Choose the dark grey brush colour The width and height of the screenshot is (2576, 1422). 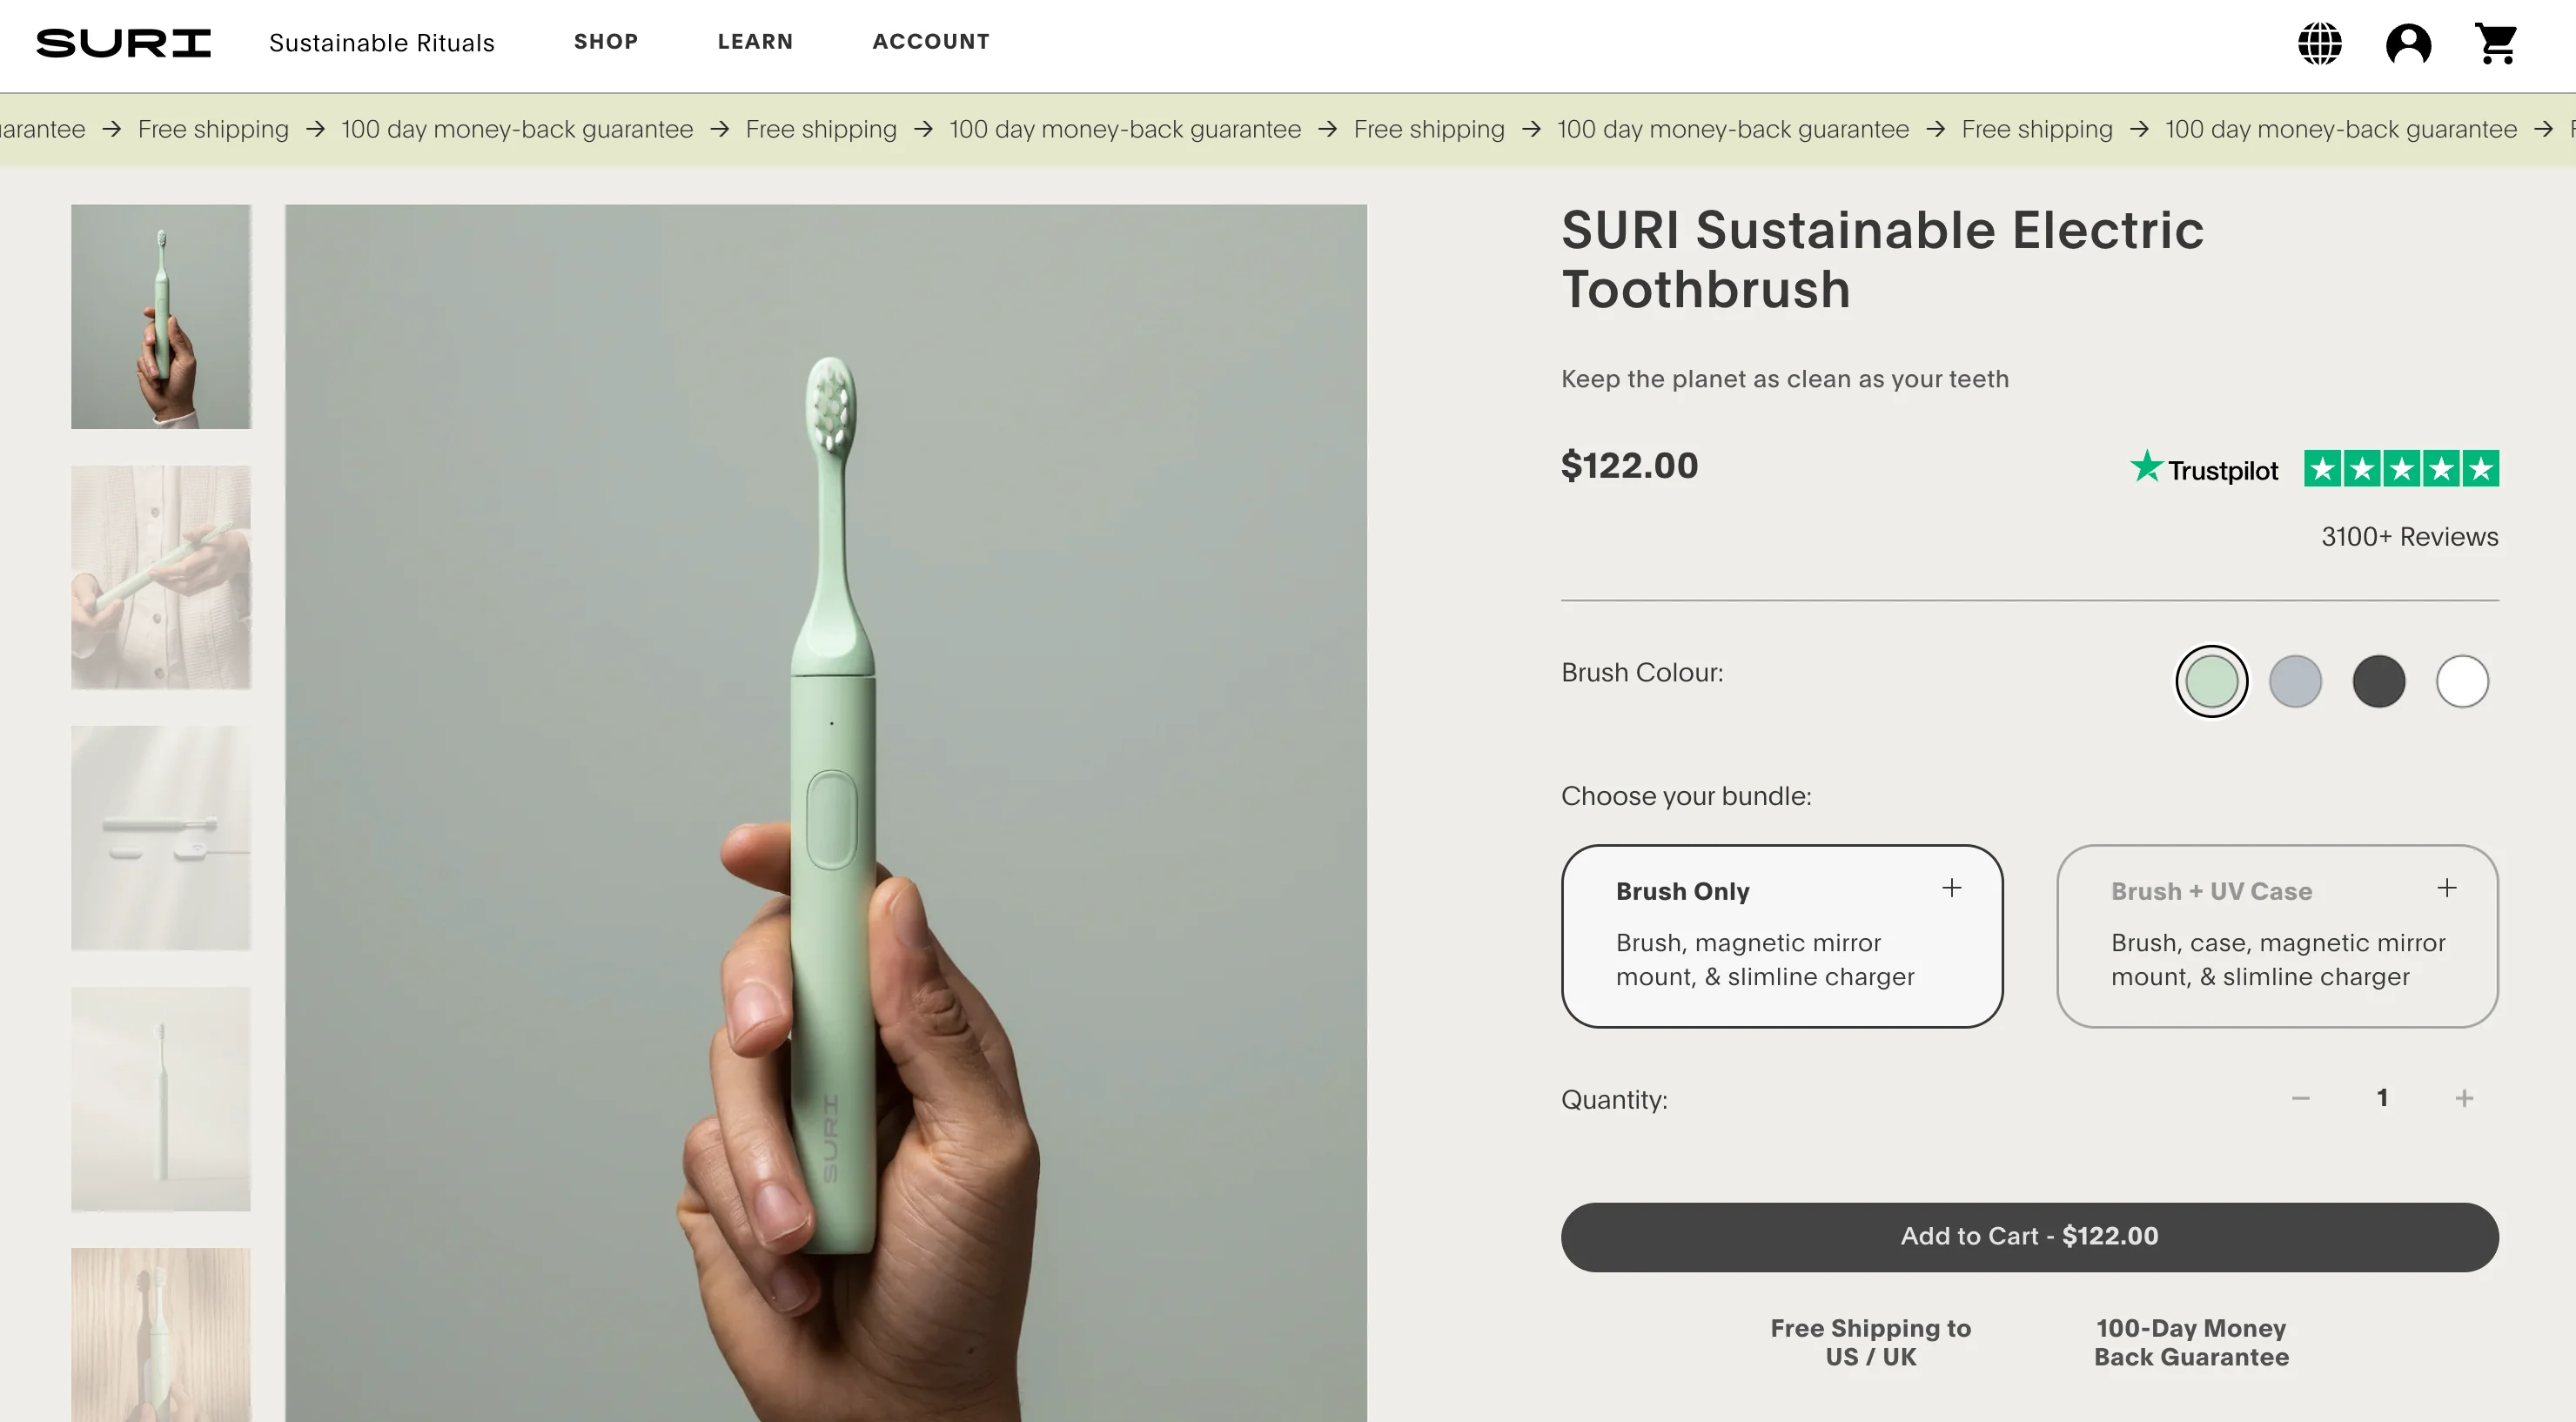coord(2378,682)
